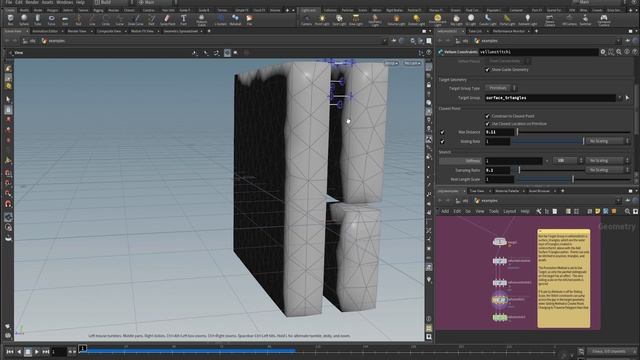Open the Sliding Rate No Scaling dropdown
640x360 pixels.
click(608, 141)
